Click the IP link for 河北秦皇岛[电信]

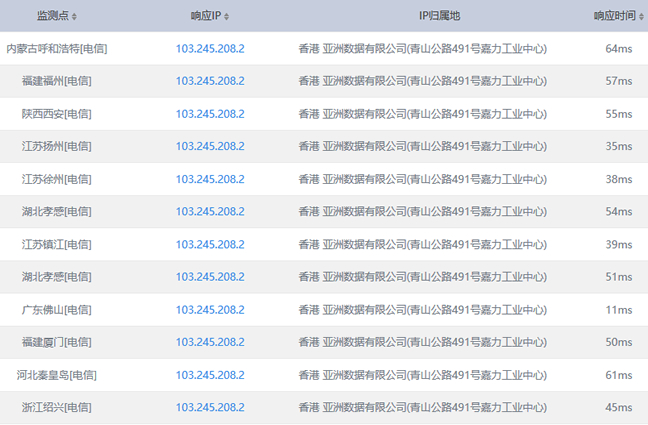tap(210, 375)
